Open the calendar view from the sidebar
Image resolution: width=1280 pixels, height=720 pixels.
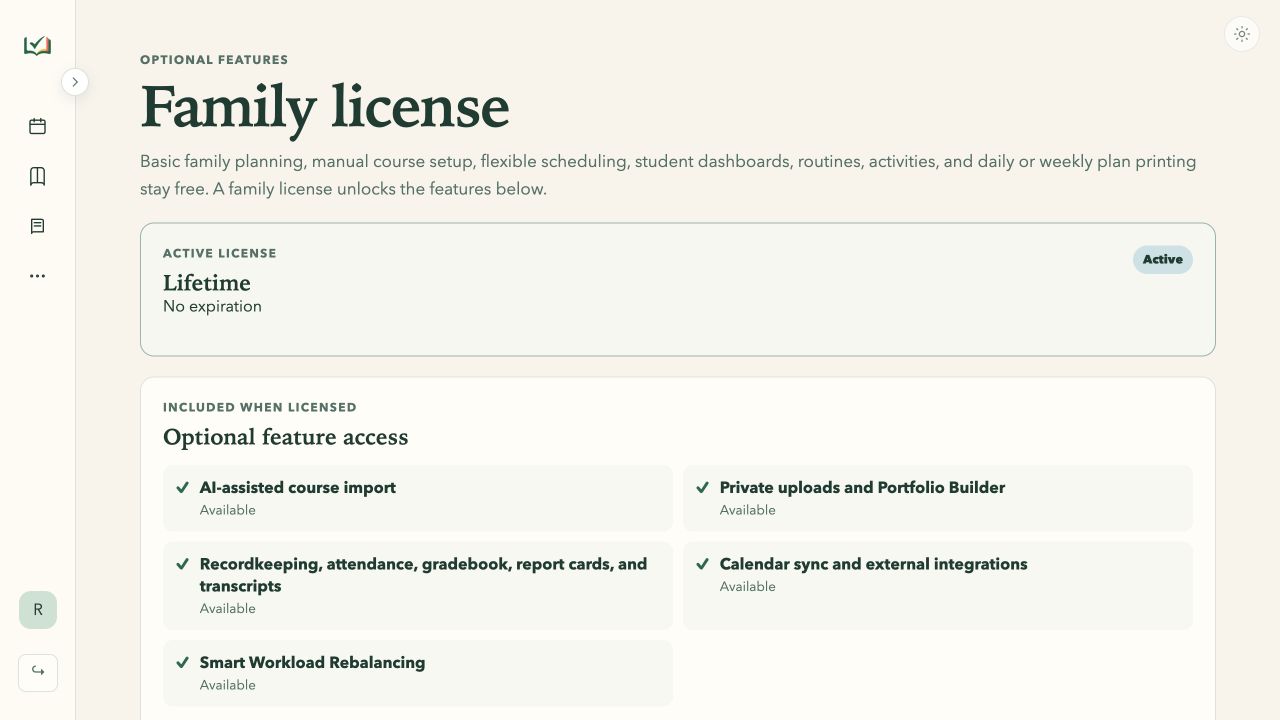(x=38, y=126)
